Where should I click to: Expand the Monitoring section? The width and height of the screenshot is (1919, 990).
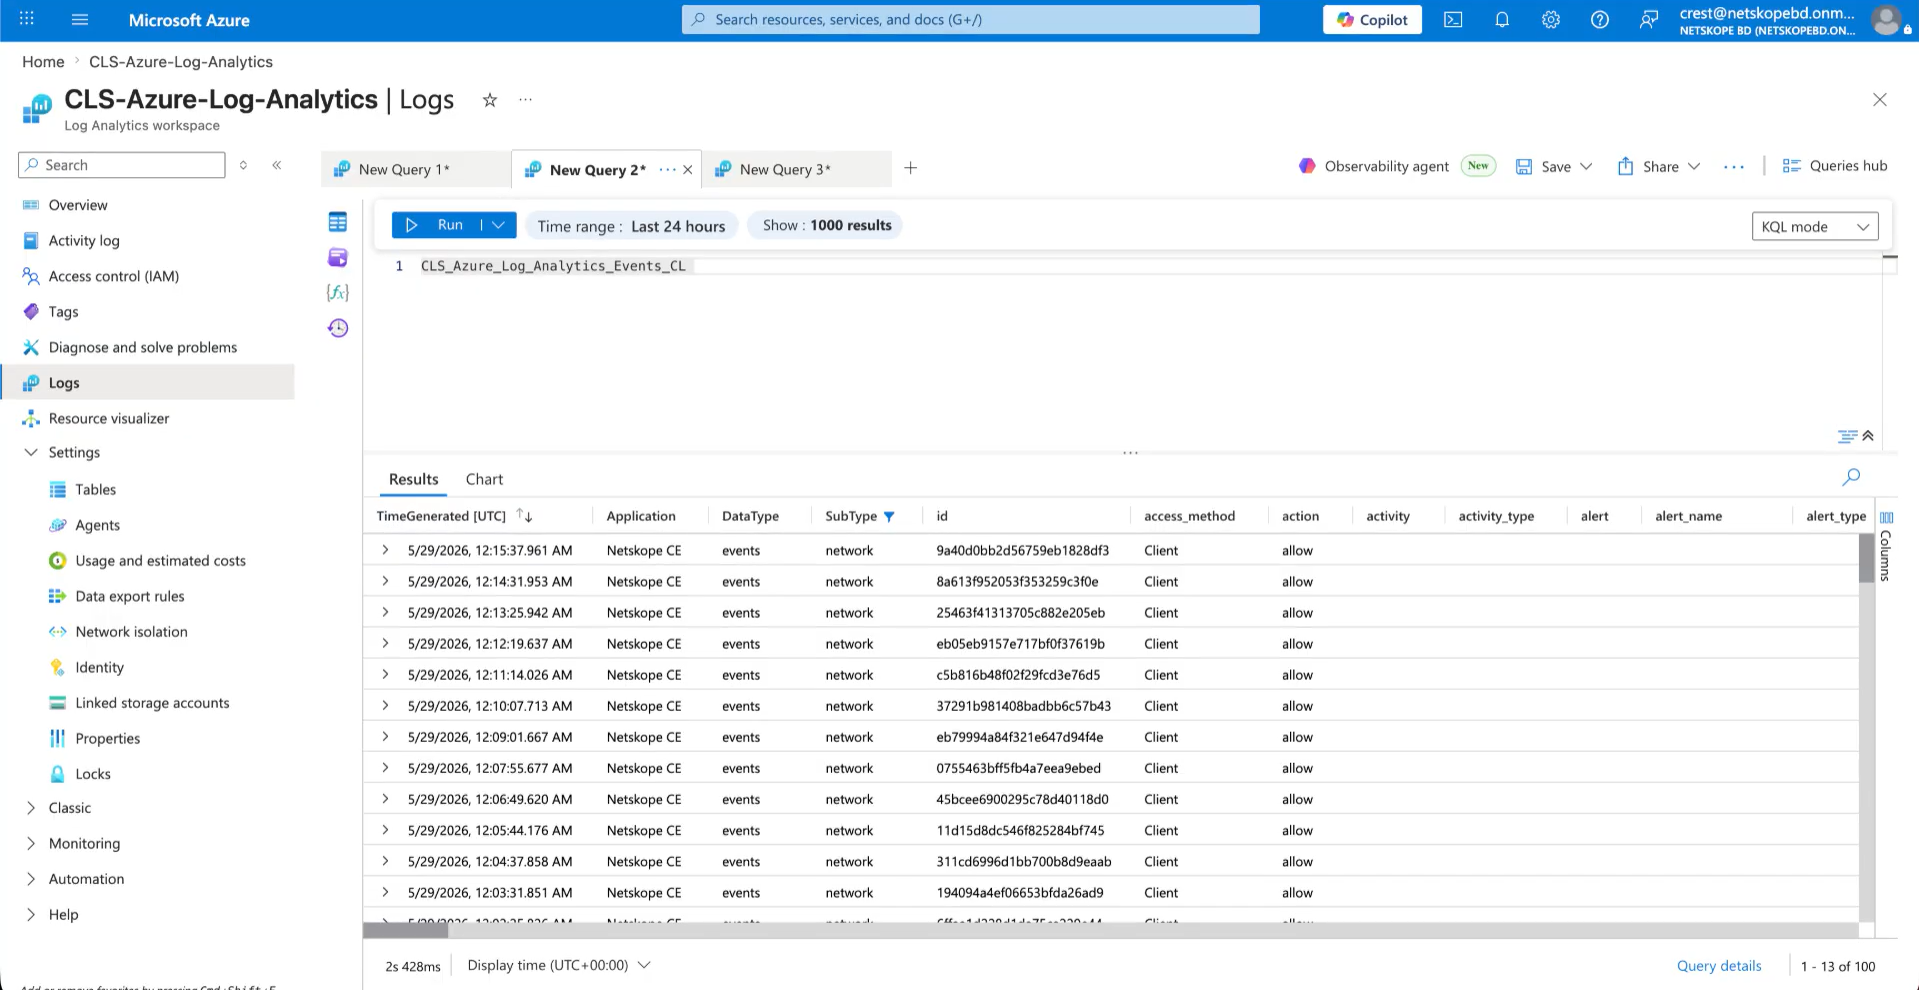[31, 843]
